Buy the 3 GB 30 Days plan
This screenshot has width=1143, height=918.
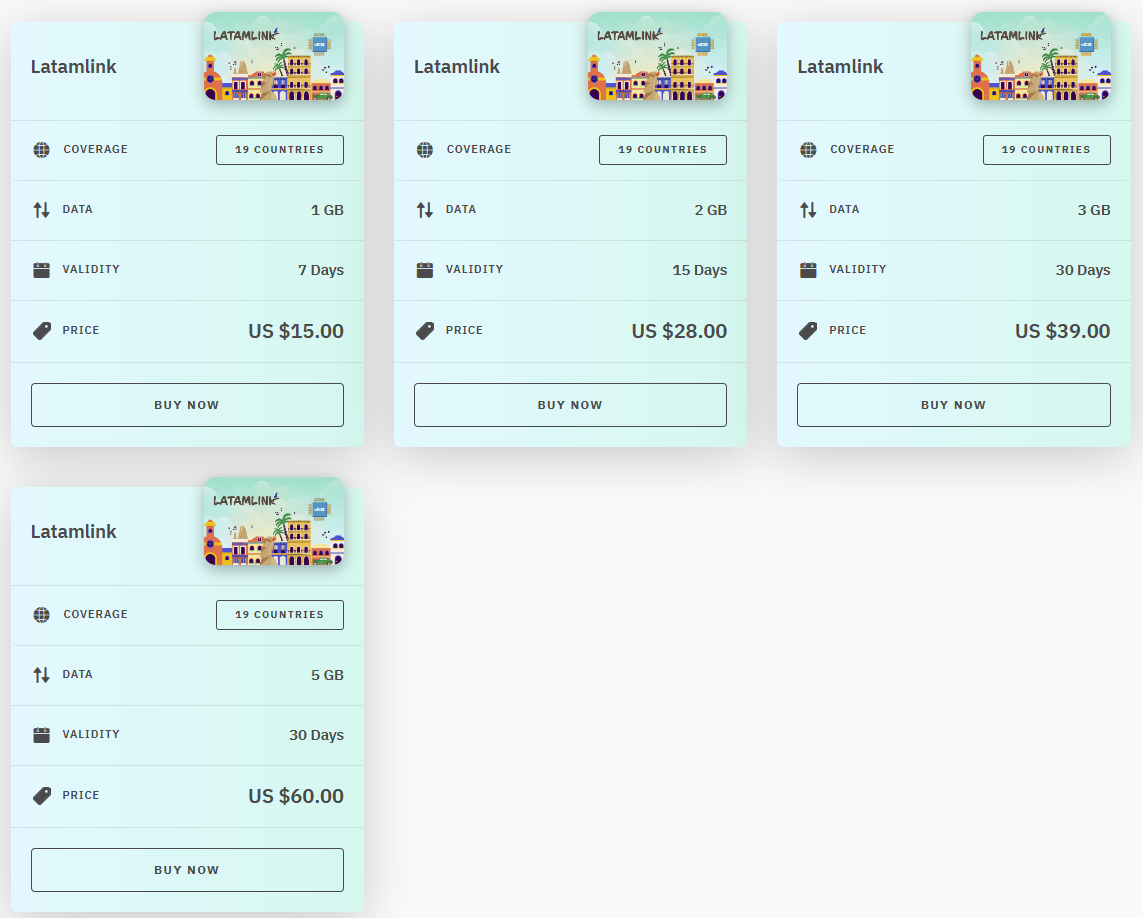click(953, 405)
